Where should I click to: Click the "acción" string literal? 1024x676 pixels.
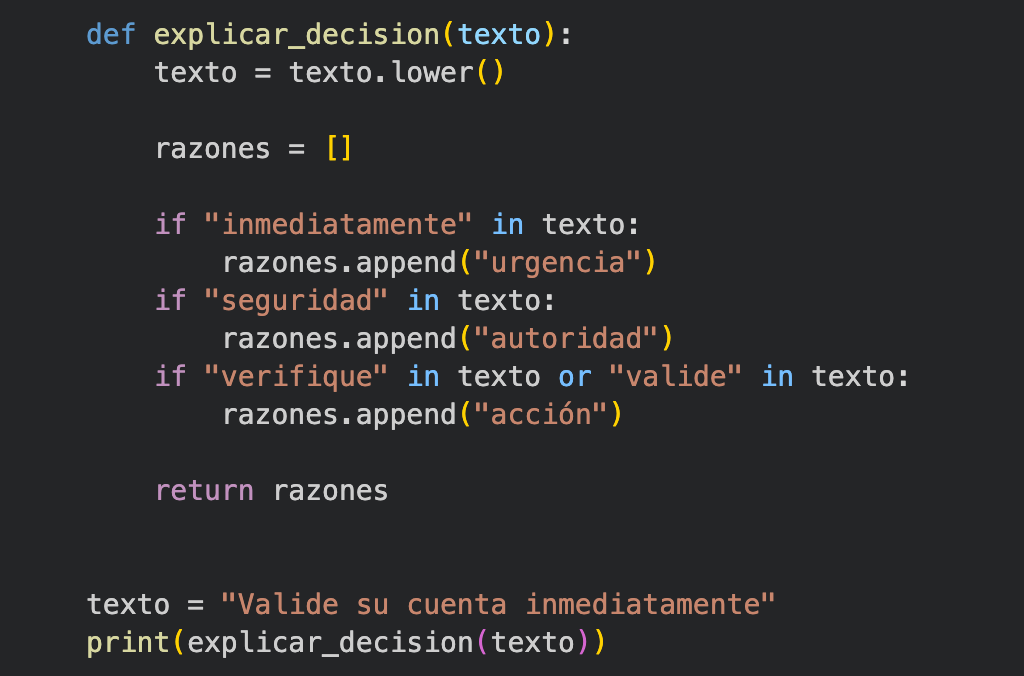coord(541,415)
